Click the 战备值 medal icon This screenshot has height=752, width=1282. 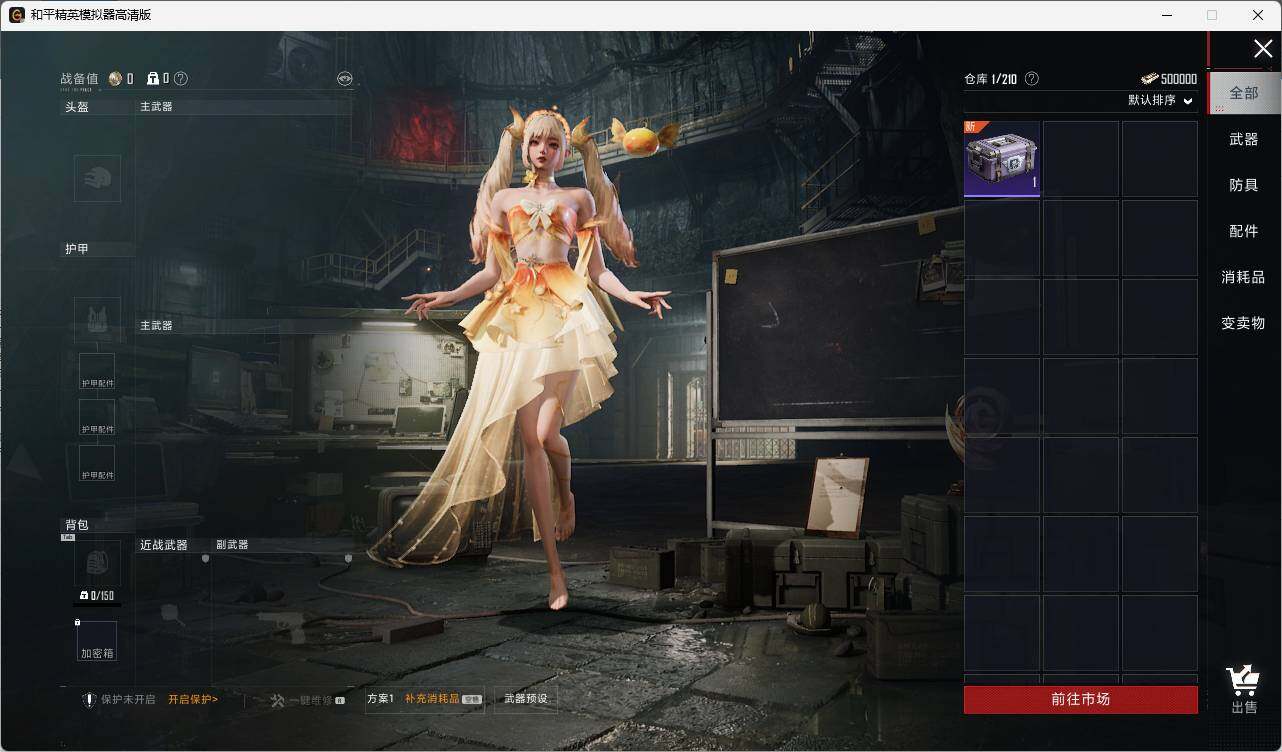point(115,79)
